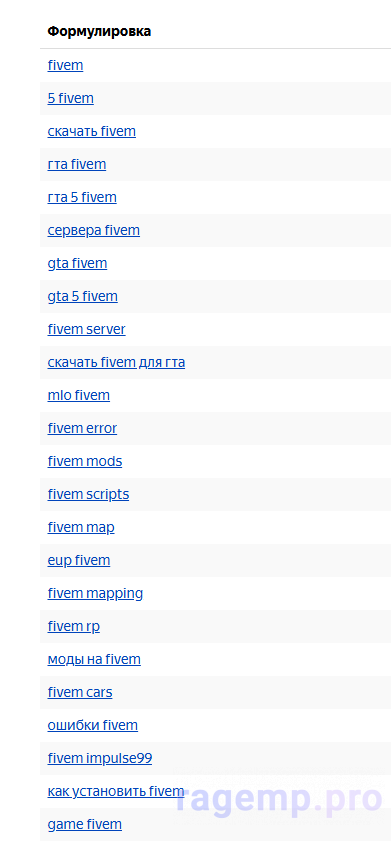Screen dimensions: 391x849
Task: Click the "gta fivem" link
Action: (77, 264)
